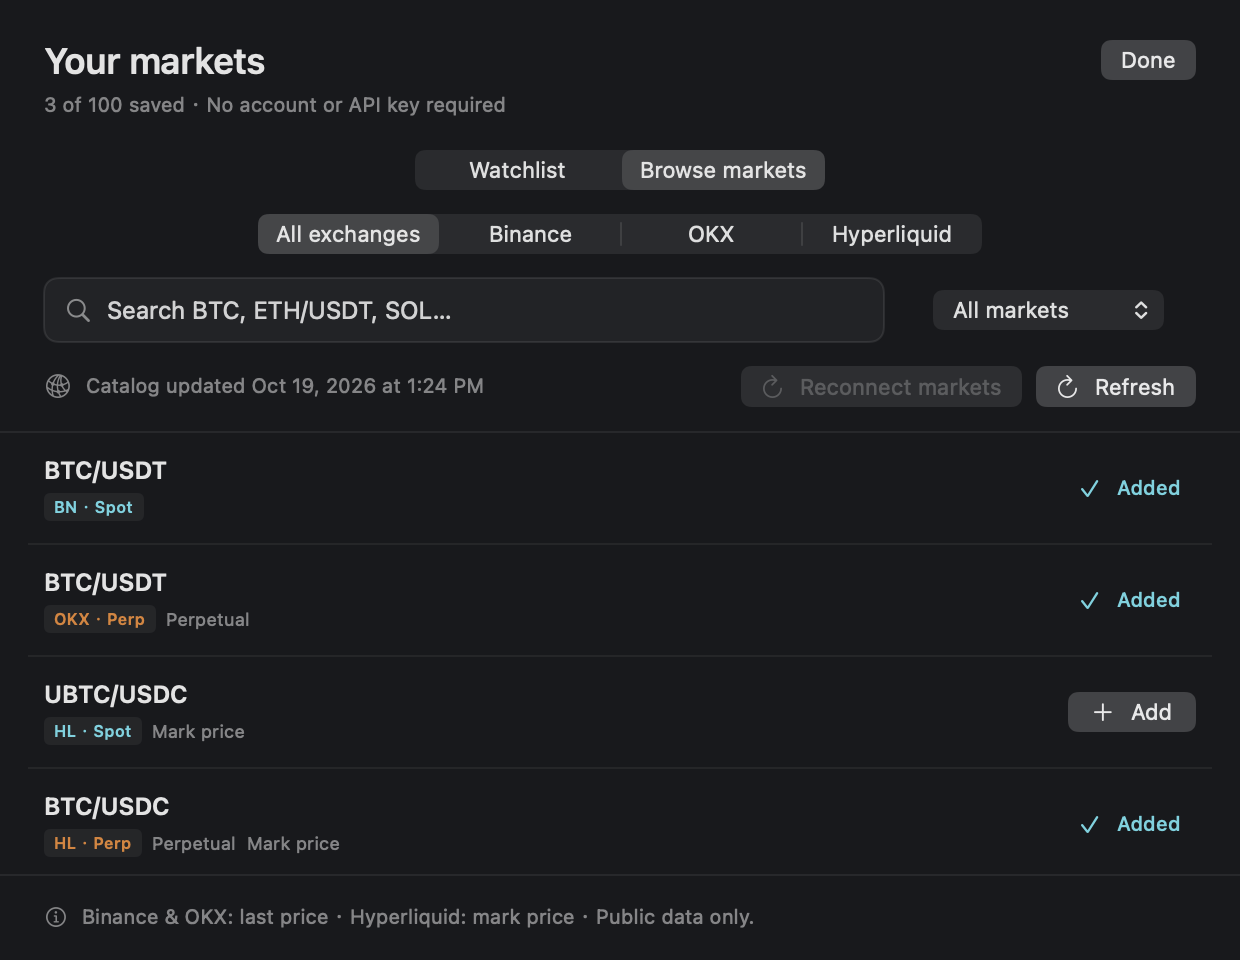Click the info icon in footer note

(56, 917)
